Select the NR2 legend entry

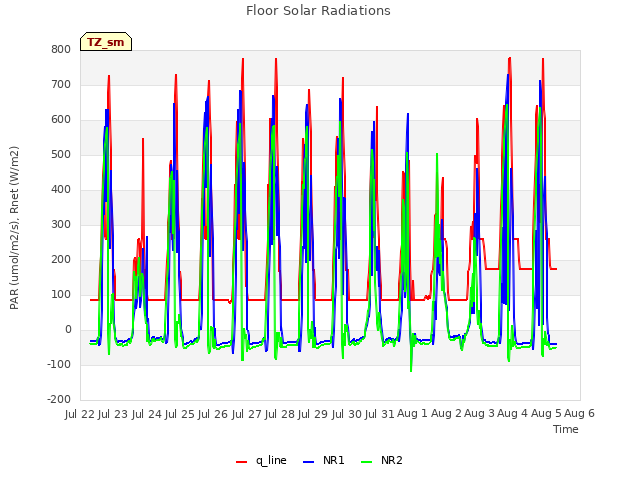pyautogui.click(x=382, y=460)
